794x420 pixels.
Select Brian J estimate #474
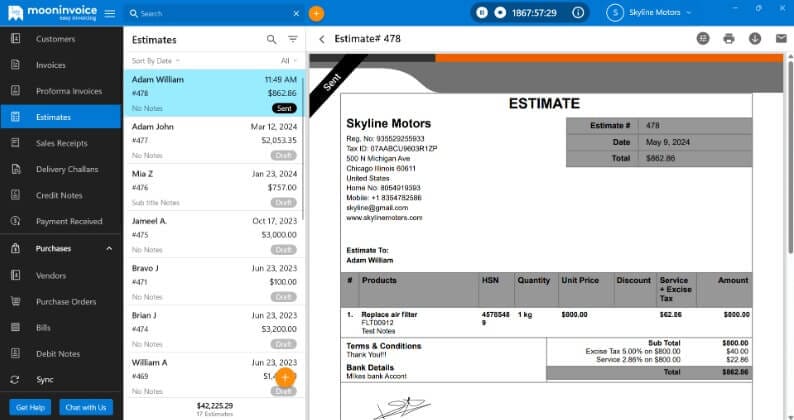[214, 329]
